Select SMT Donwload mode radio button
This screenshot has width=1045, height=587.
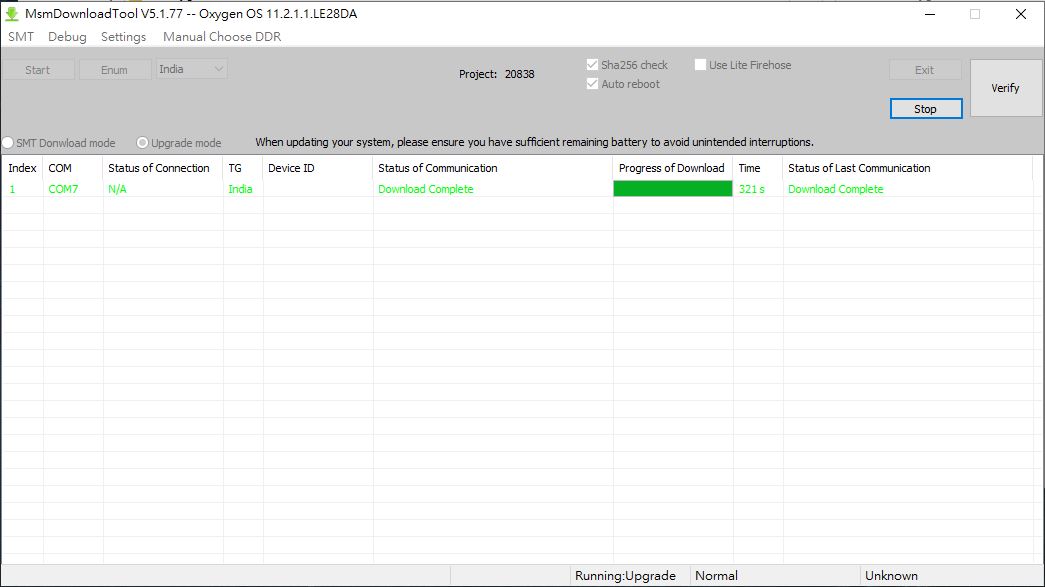7,143
